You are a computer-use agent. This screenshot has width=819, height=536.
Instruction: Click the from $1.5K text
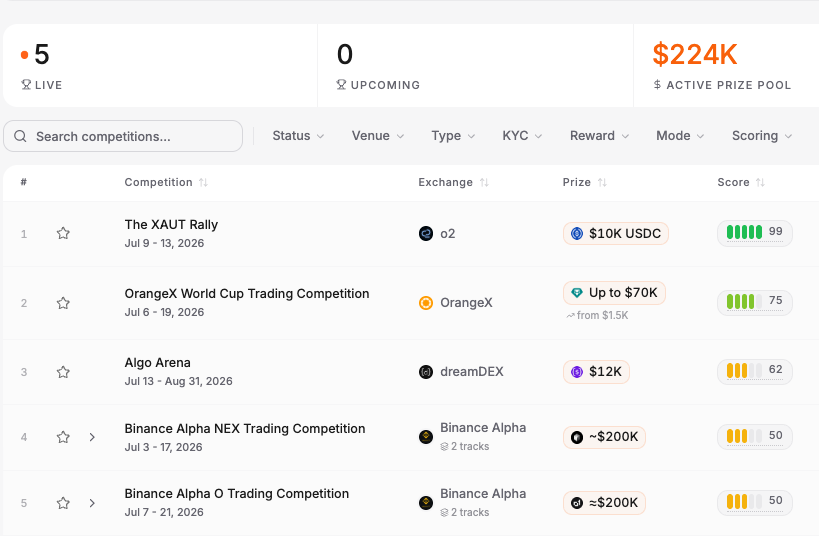coord(603,316)
